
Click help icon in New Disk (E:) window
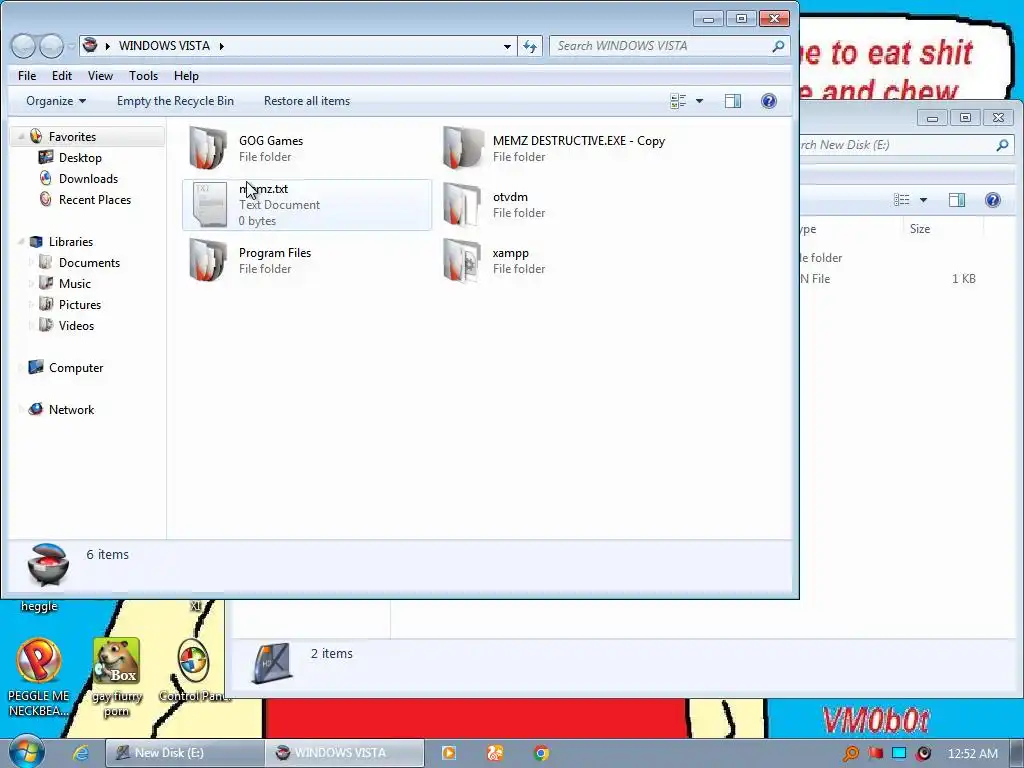(993, 200)
